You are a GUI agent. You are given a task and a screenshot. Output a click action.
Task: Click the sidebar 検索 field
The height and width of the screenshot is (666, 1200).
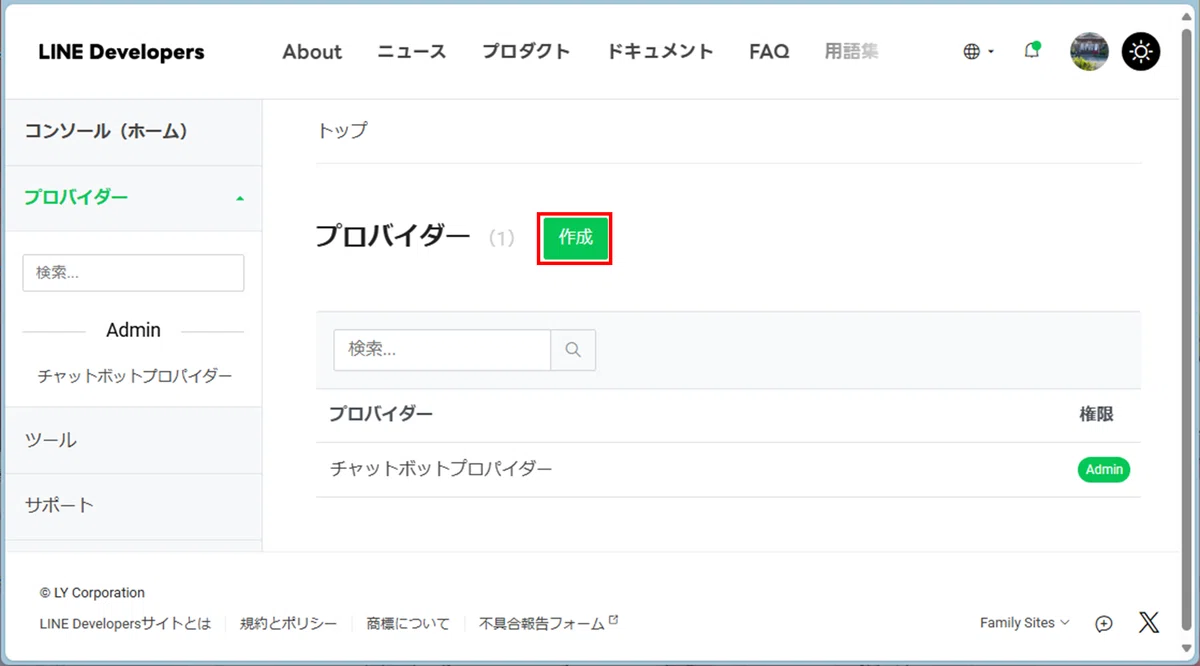pyautogui.click(x=133, y=273)
